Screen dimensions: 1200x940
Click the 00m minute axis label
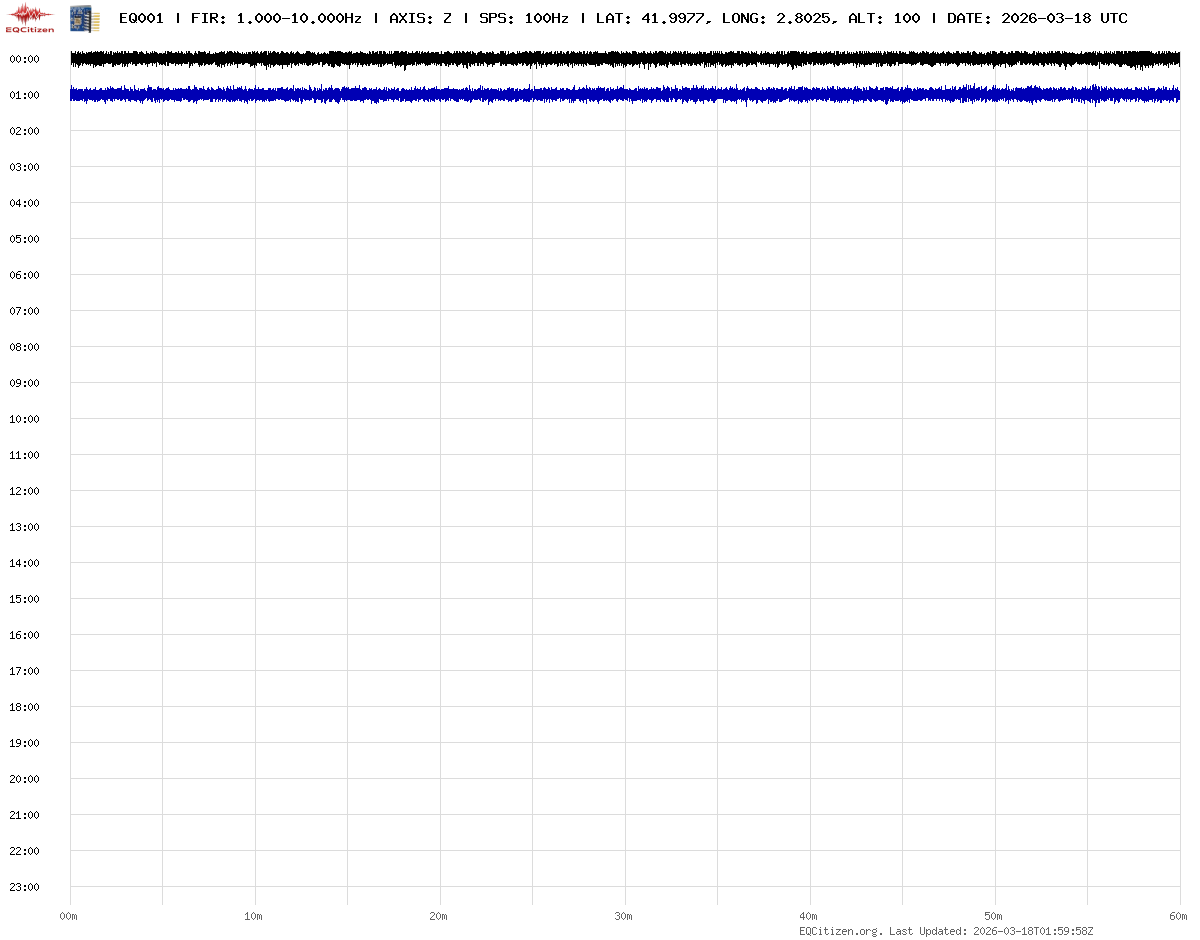tap(69, 916)
